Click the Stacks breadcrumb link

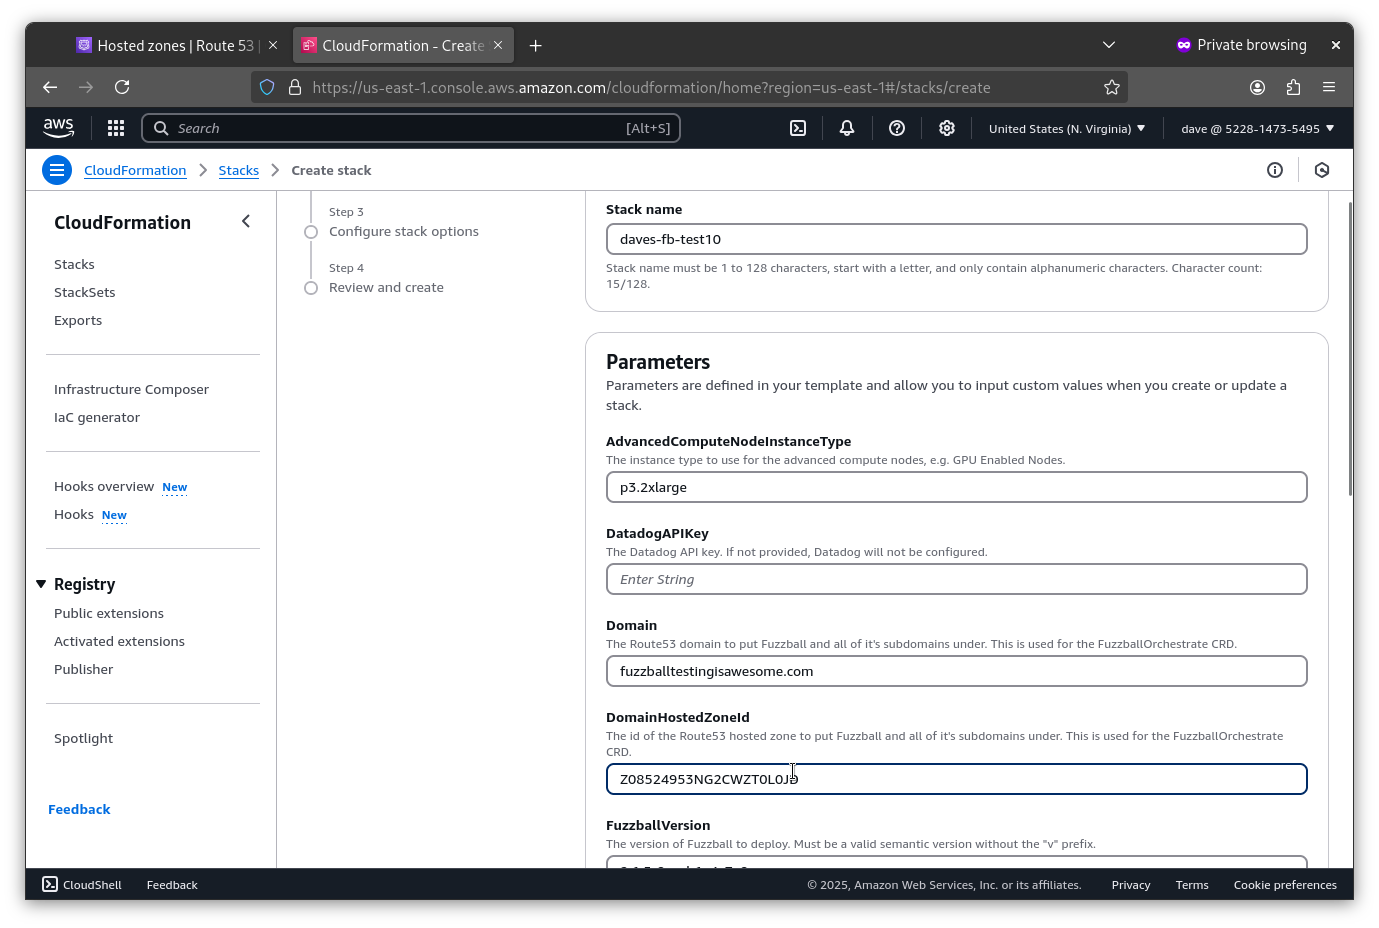(x=239, y=170)
